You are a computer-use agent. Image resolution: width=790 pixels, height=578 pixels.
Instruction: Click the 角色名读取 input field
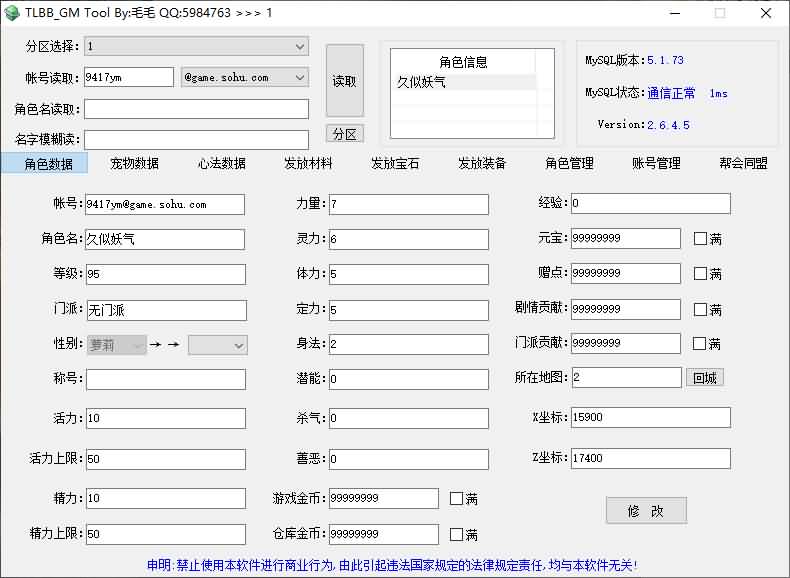point(196,109)
